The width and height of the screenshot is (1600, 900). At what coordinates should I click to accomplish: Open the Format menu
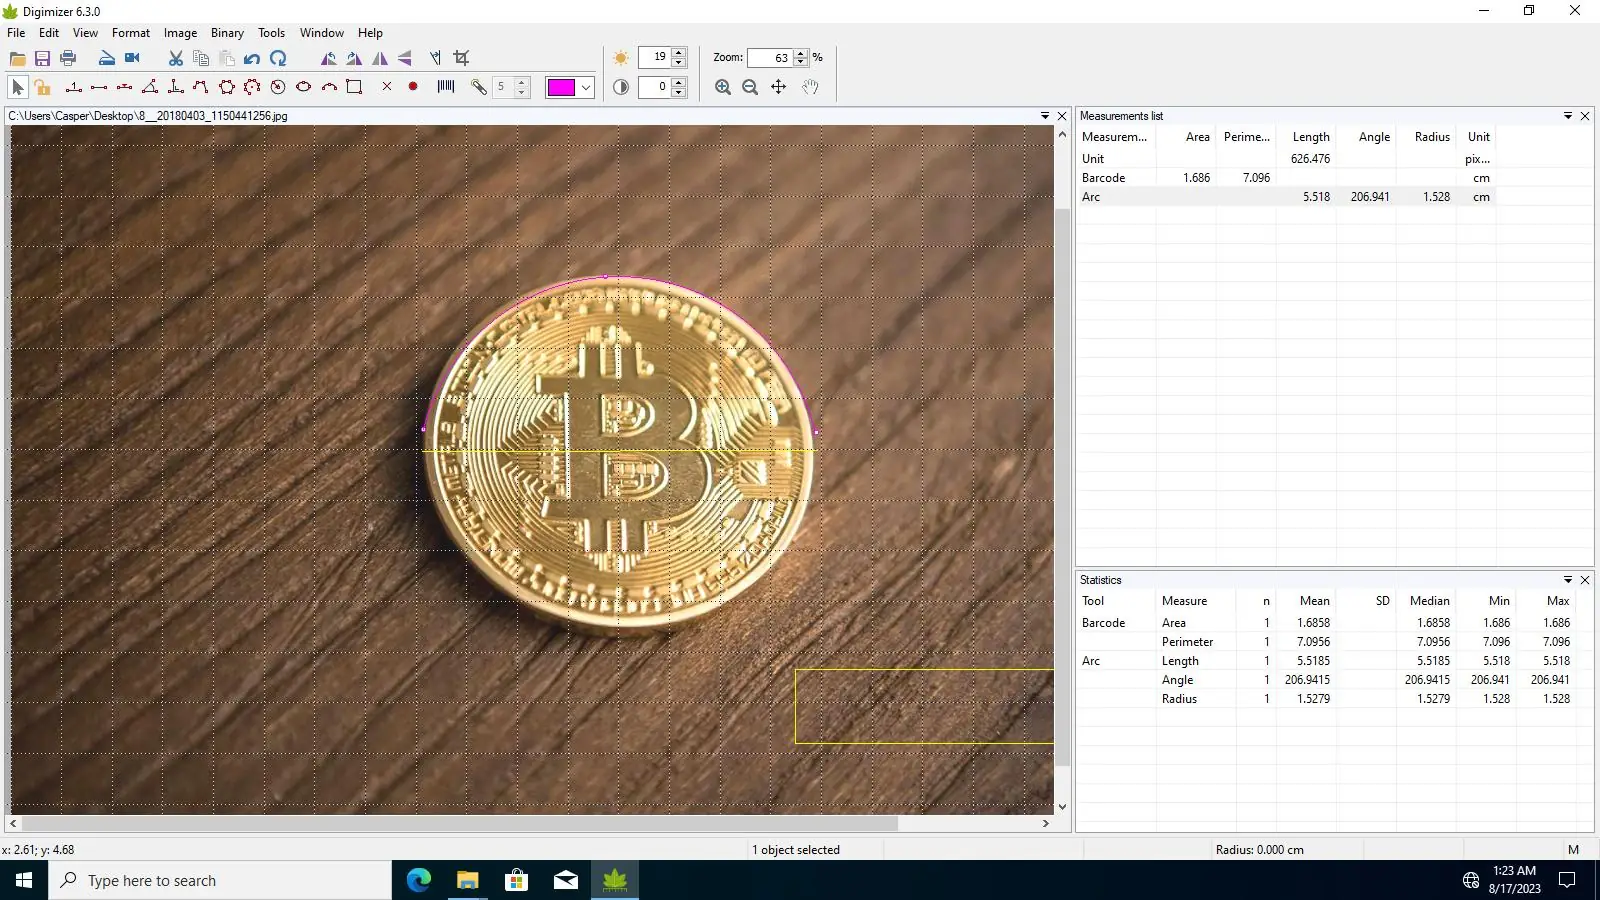(x=131, y=33)
